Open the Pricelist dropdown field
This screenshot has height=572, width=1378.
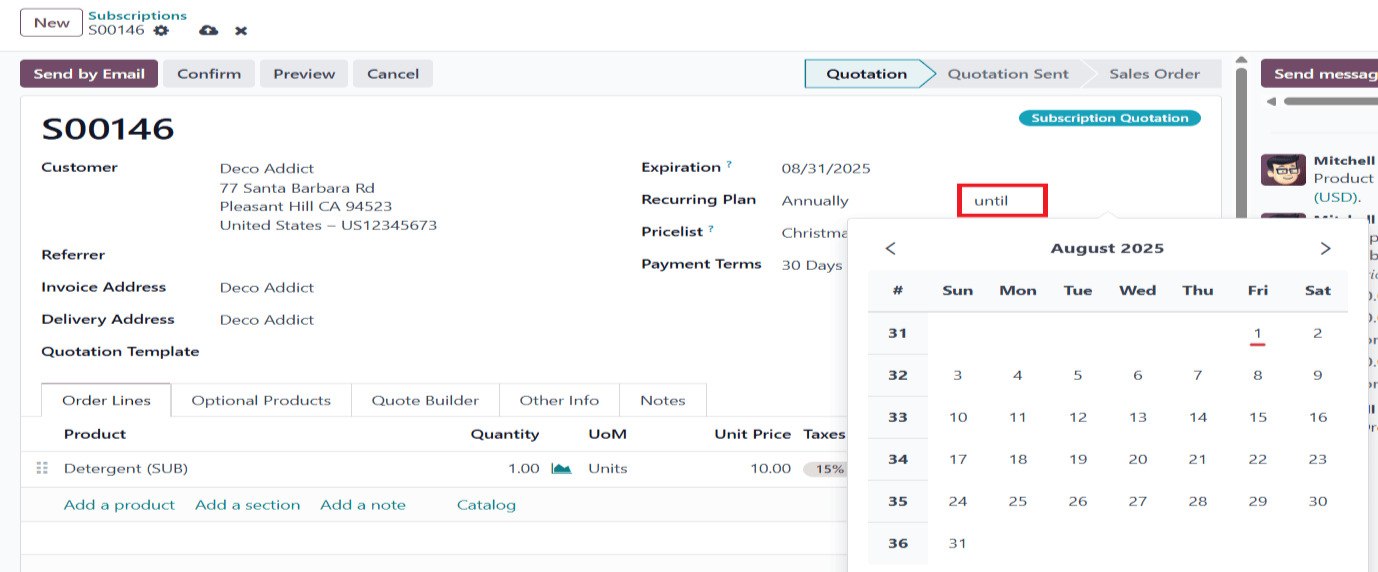coord(813,233)
